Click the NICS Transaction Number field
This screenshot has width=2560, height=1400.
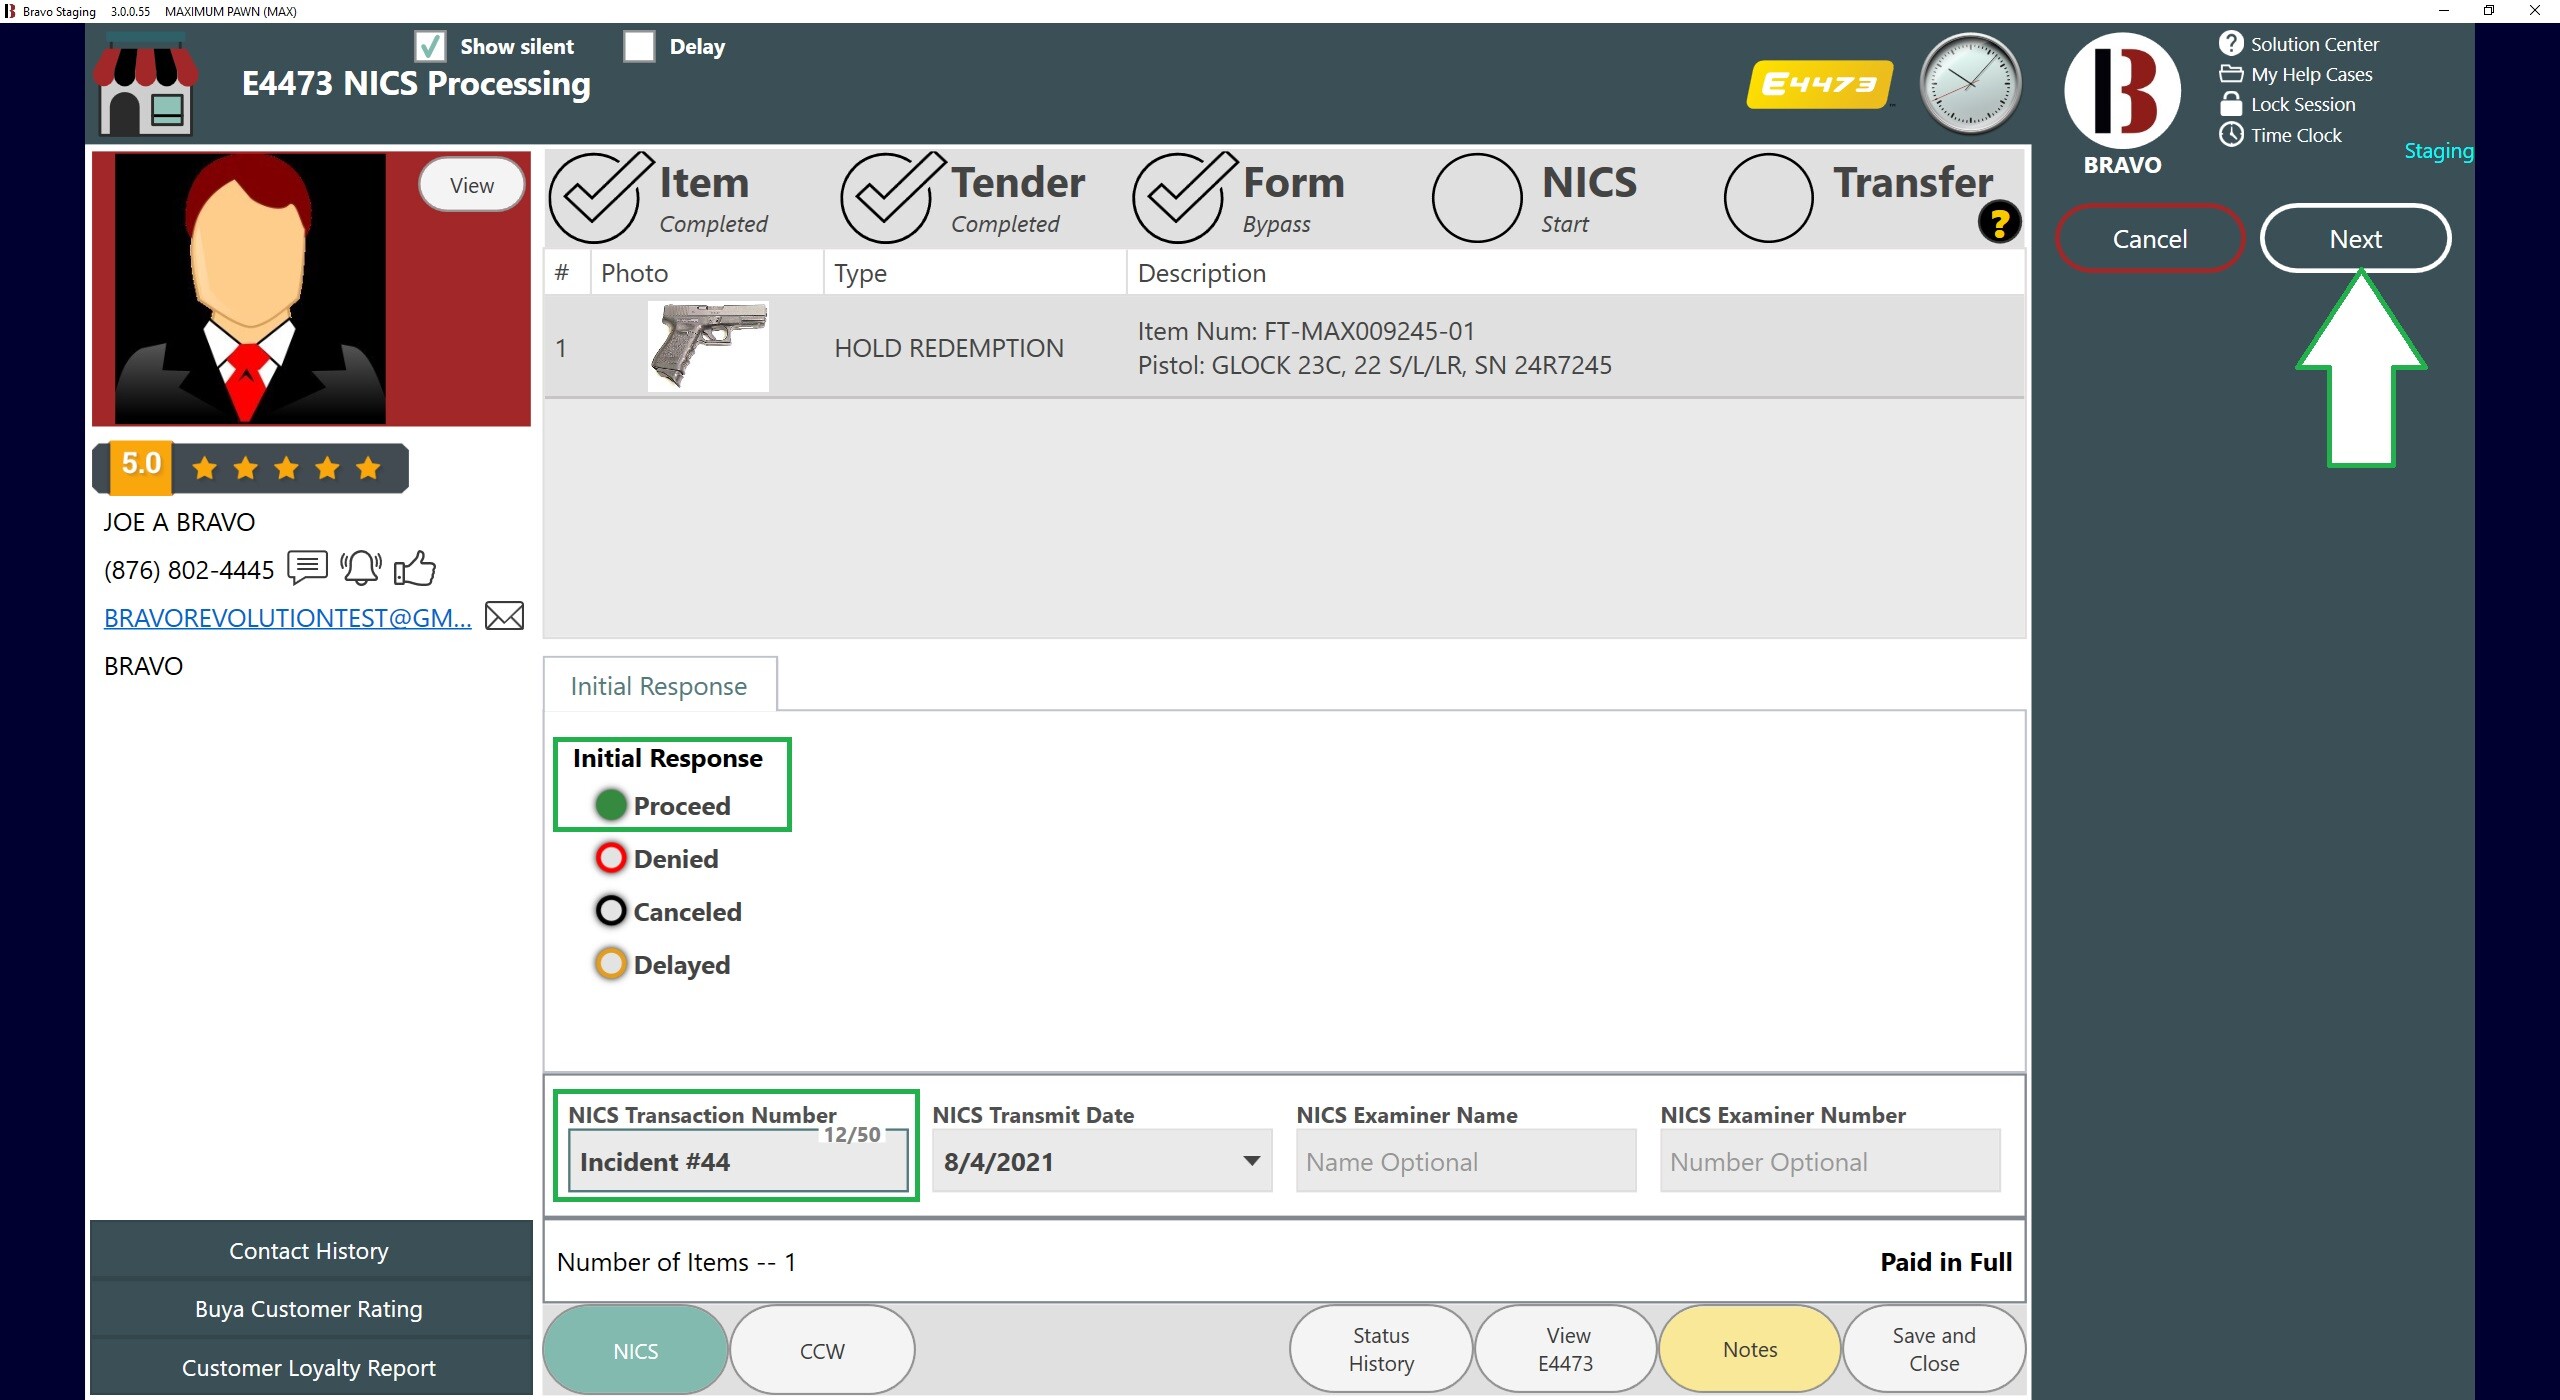pyautogui.click(x=738, y=1161)
